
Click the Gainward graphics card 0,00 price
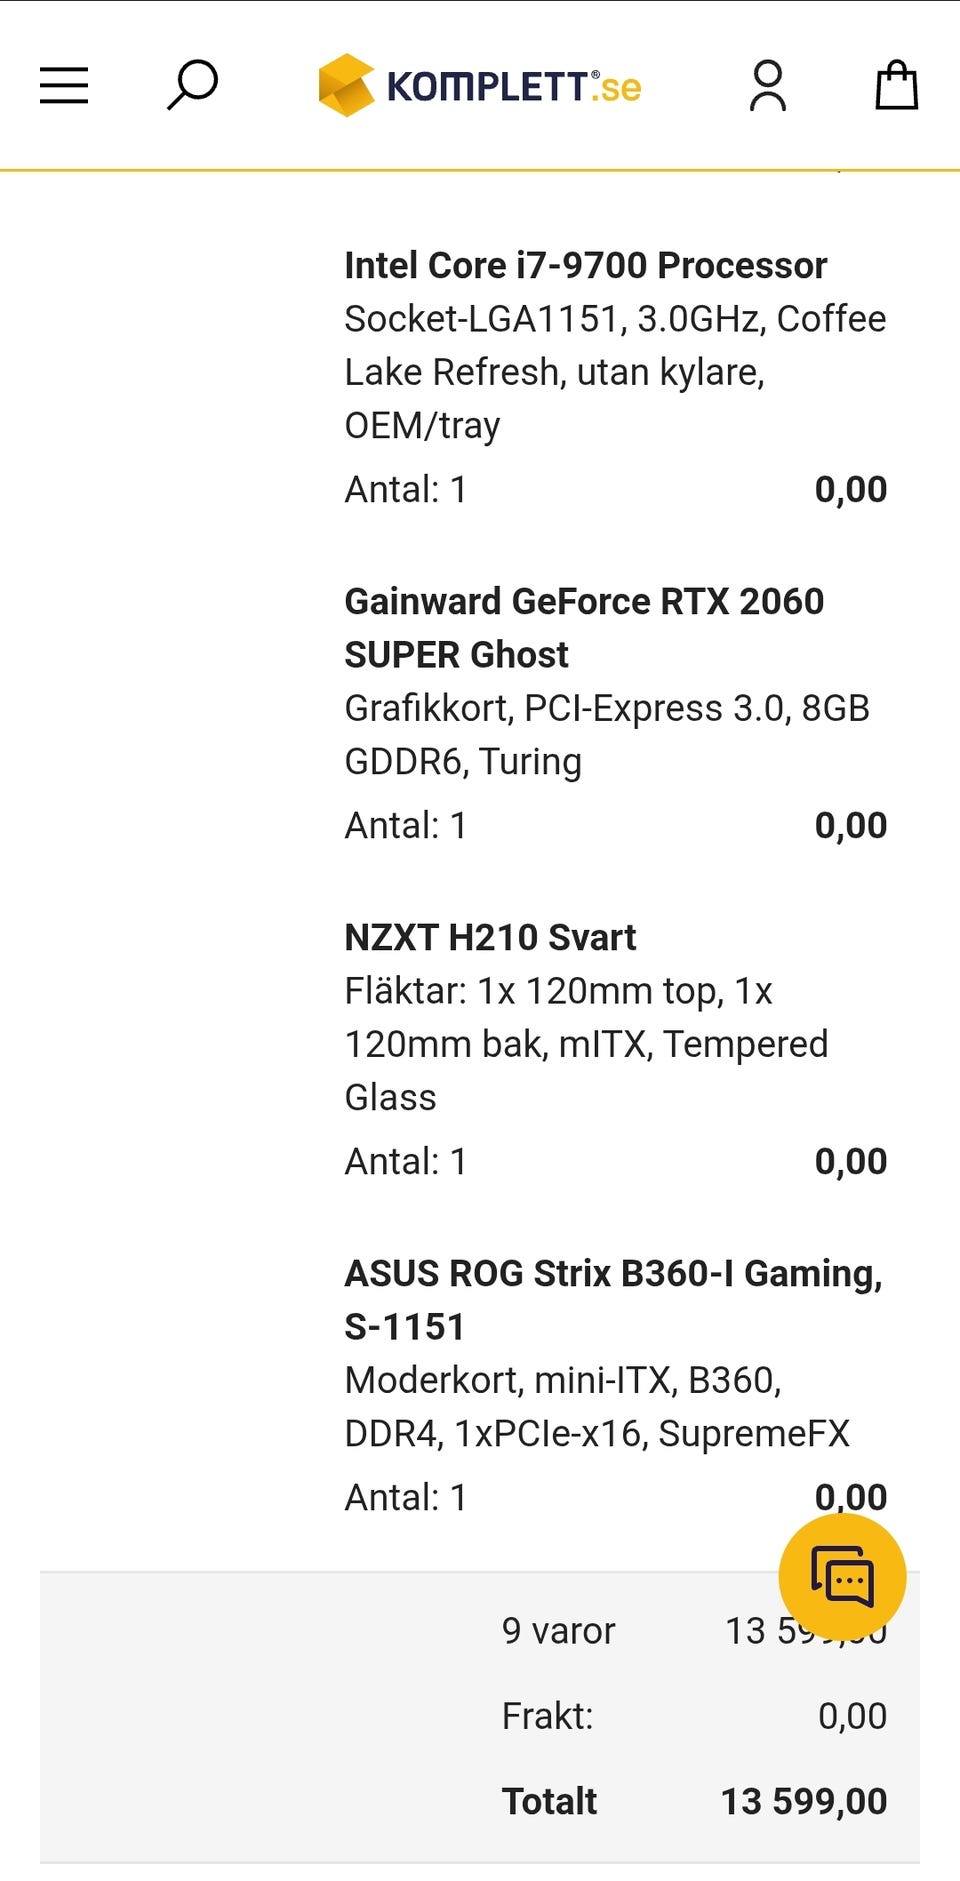(x=850, y=826)
